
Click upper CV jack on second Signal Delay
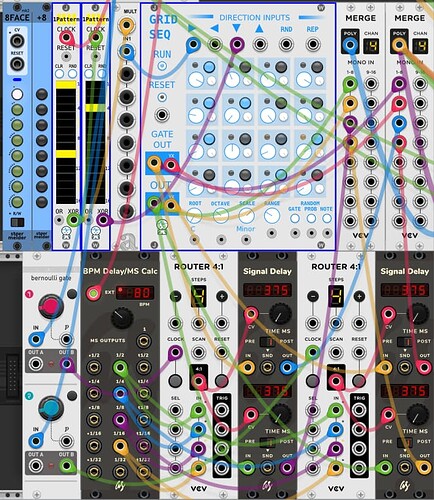pyautogui.click(x=388, y=314)
